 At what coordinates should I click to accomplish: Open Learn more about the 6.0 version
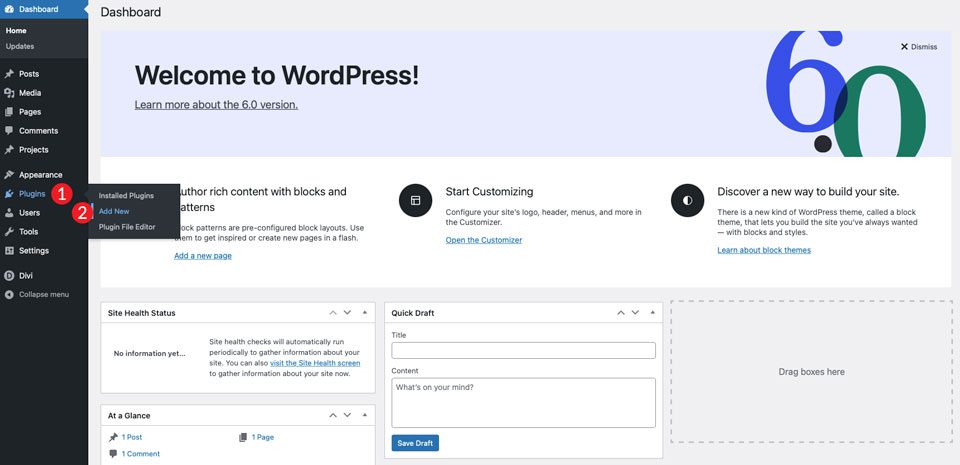[216, 105]
